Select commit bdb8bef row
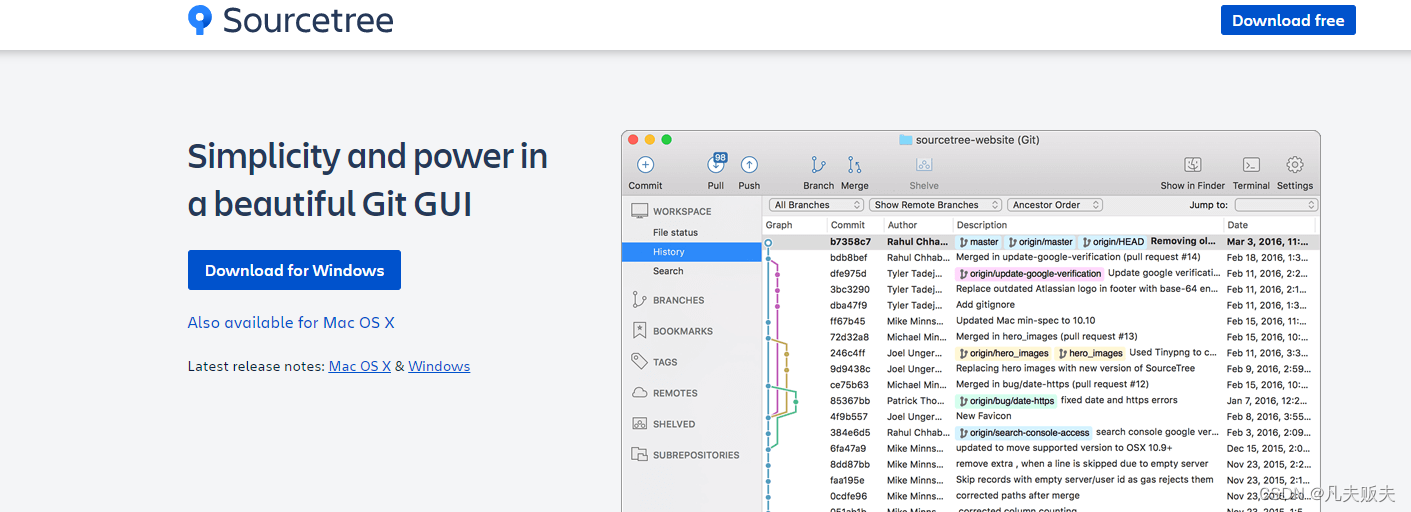The width and height of the screenshot is (1411, 512). (1041, 257)
